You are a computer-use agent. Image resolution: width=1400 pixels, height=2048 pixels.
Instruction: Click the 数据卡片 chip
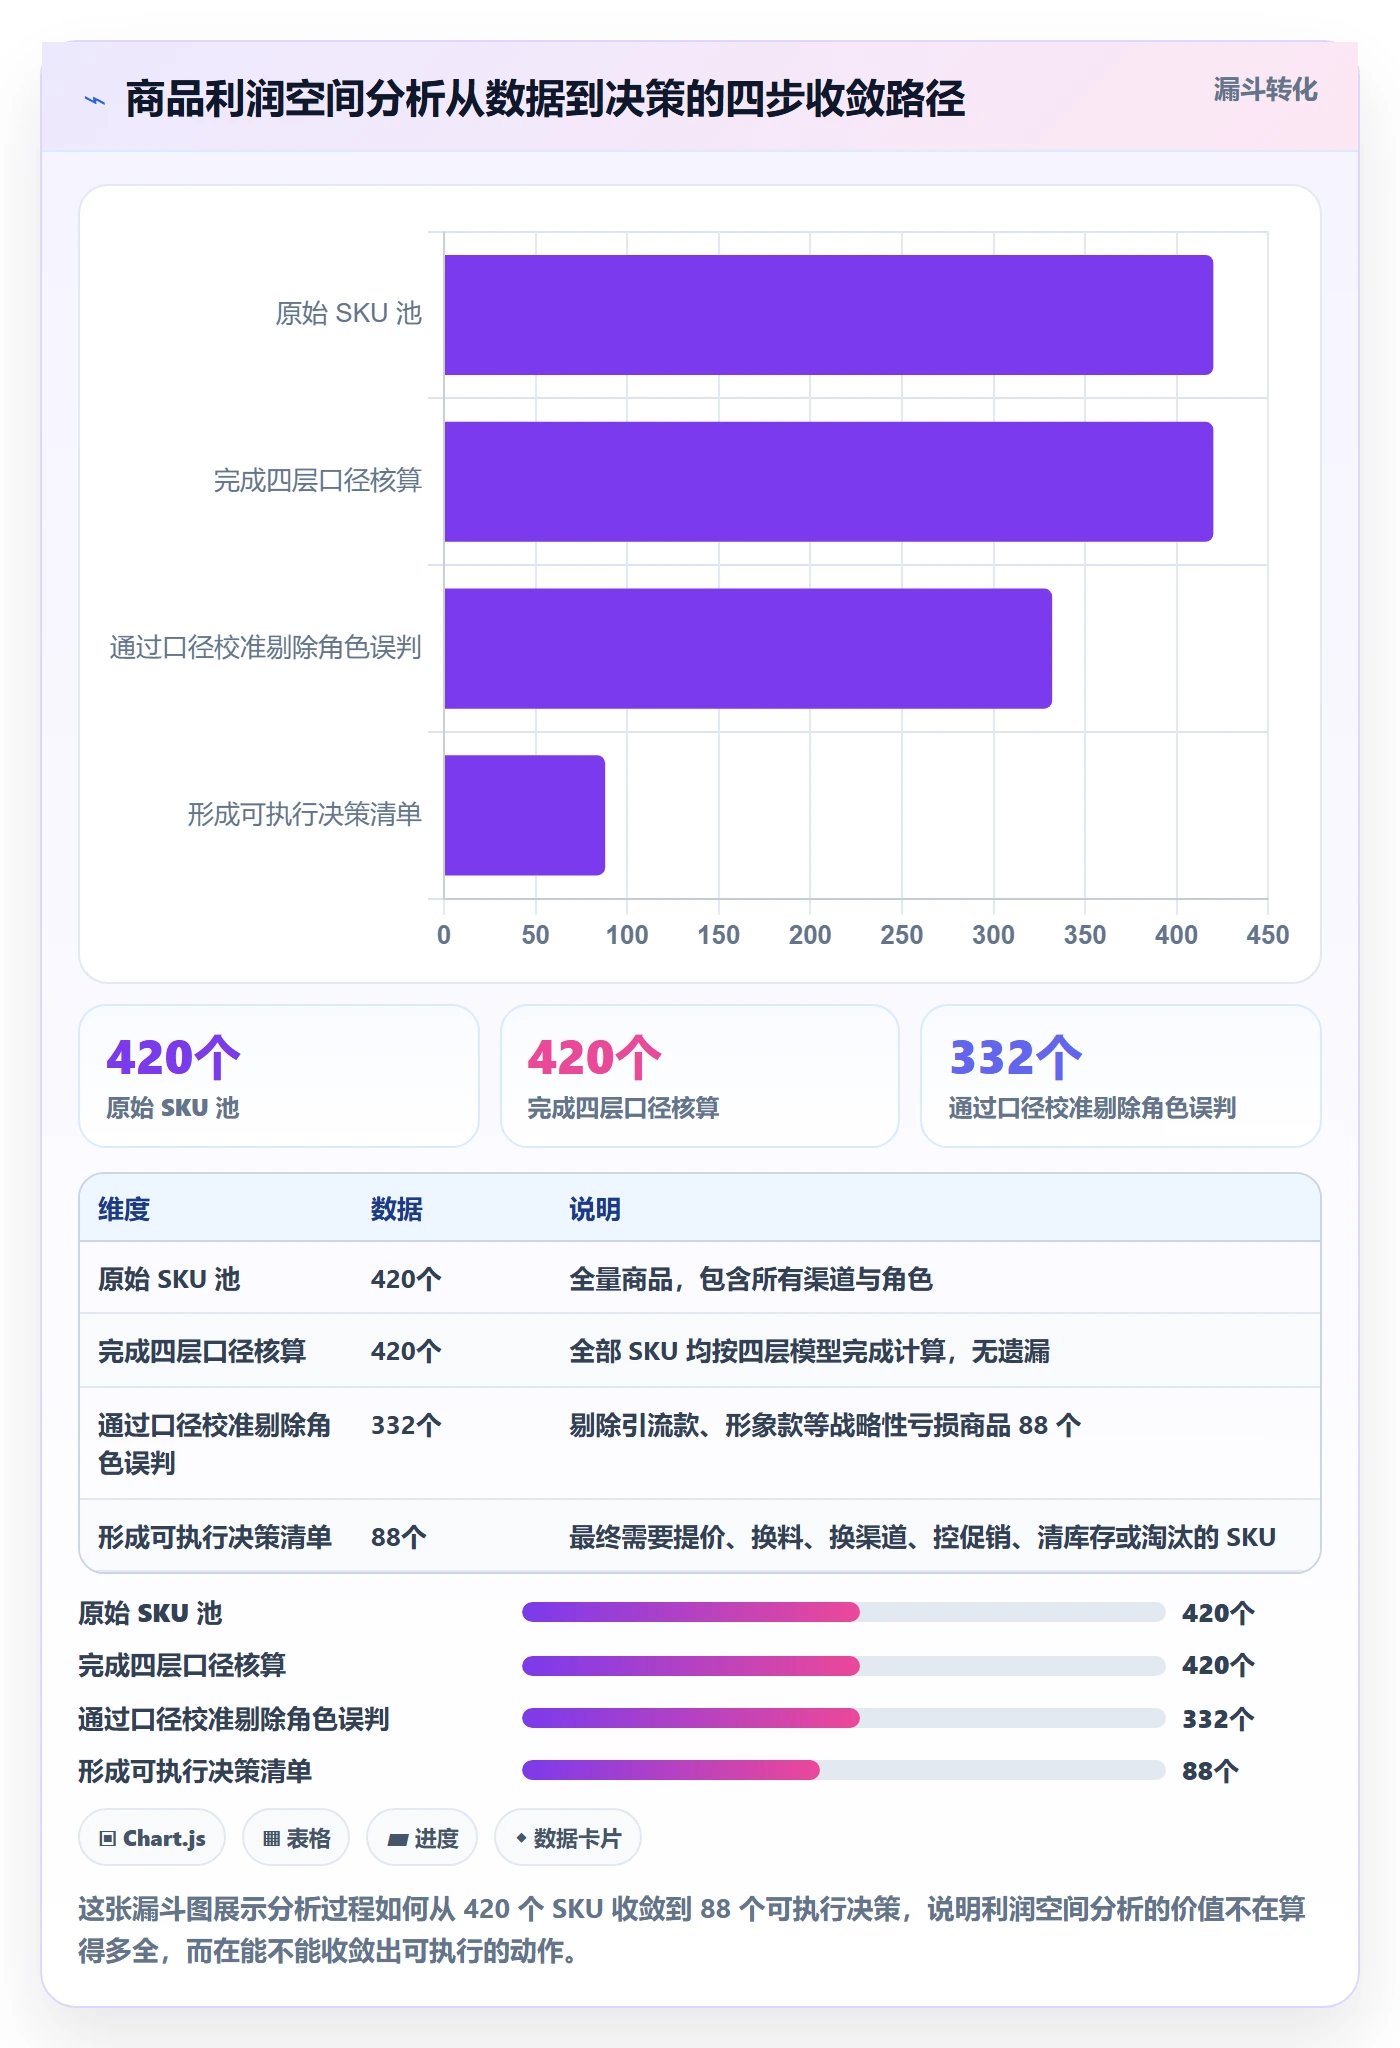(x=568, y=1838)
